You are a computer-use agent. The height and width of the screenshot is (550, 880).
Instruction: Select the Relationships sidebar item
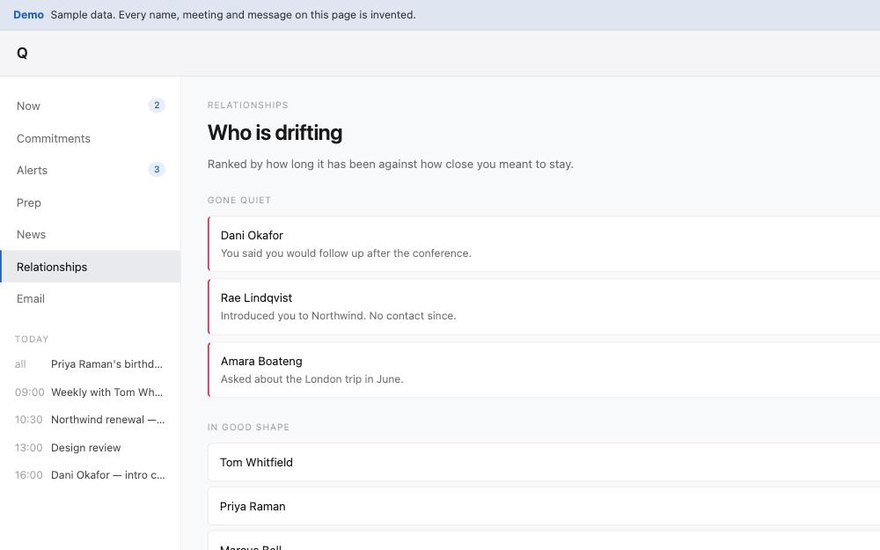coord(90,267)
